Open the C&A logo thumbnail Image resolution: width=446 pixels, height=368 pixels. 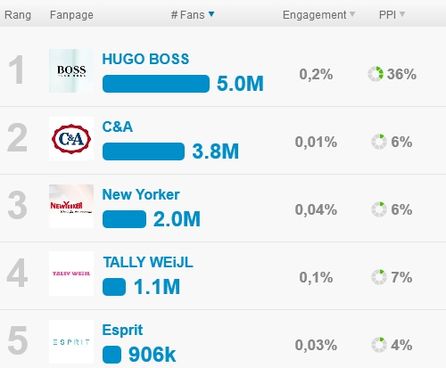tap(71, 139)
